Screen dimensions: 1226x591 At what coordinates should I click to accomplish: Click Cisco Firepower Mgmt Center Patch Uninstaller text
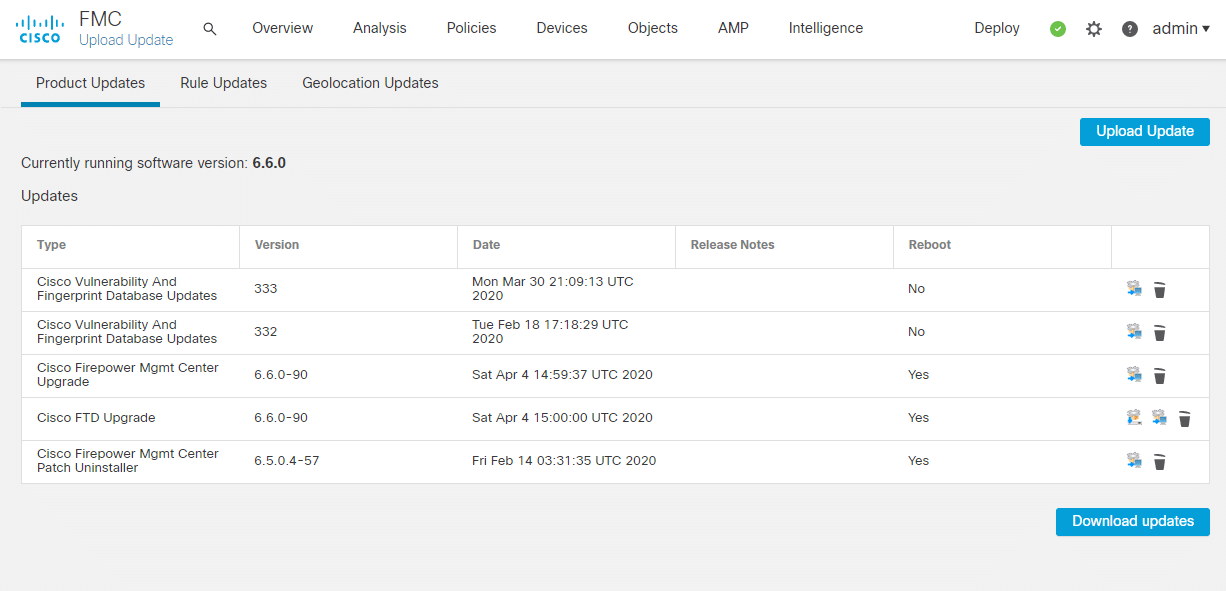coord(128,461)
